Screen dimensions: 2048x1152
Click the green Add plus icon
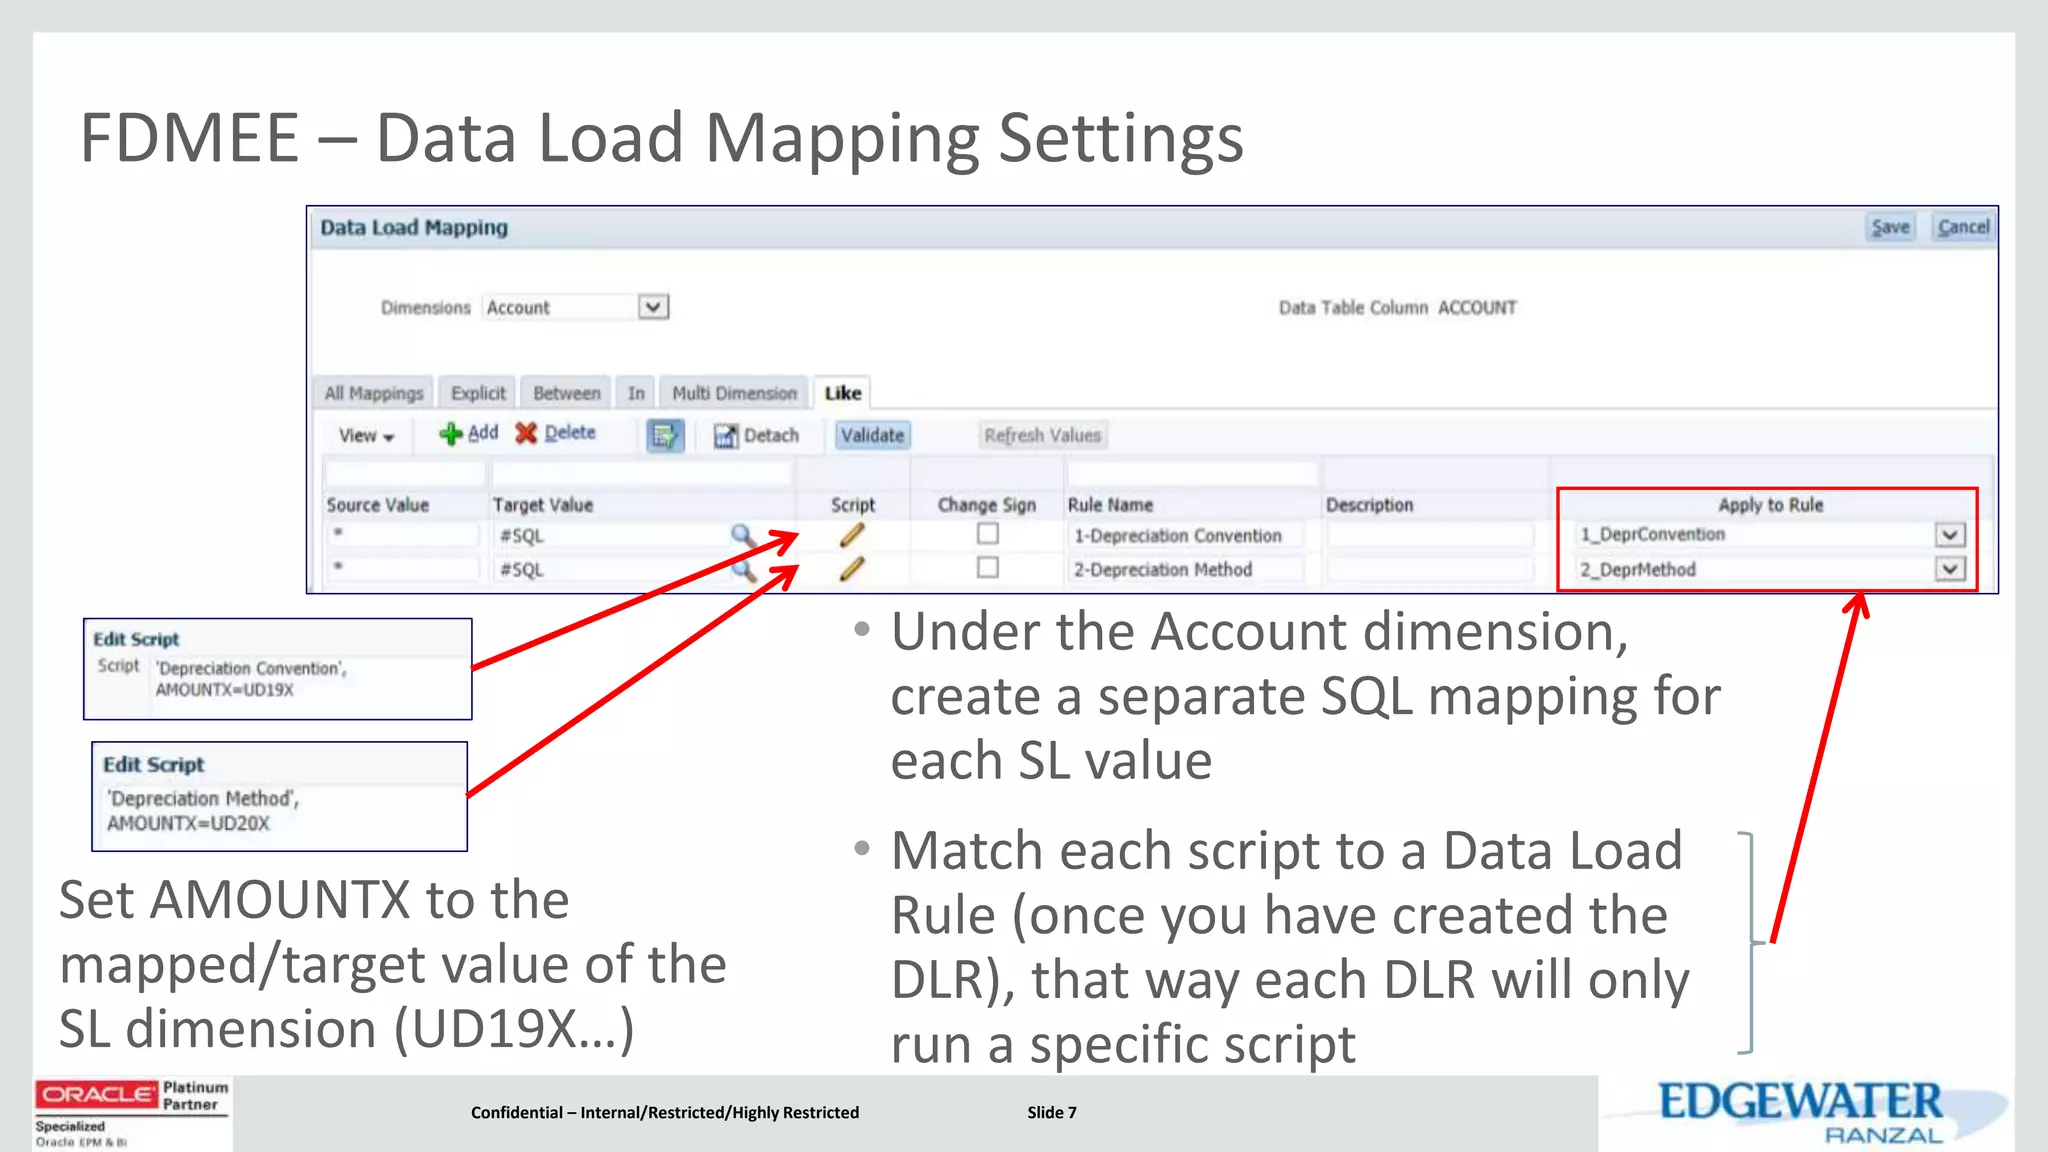(451, 433)
